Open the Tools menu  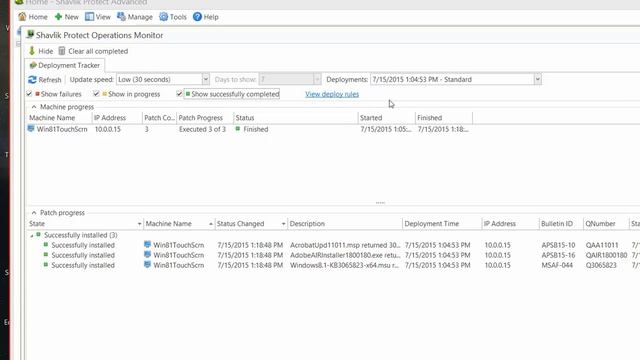click(x=173, y=17)
